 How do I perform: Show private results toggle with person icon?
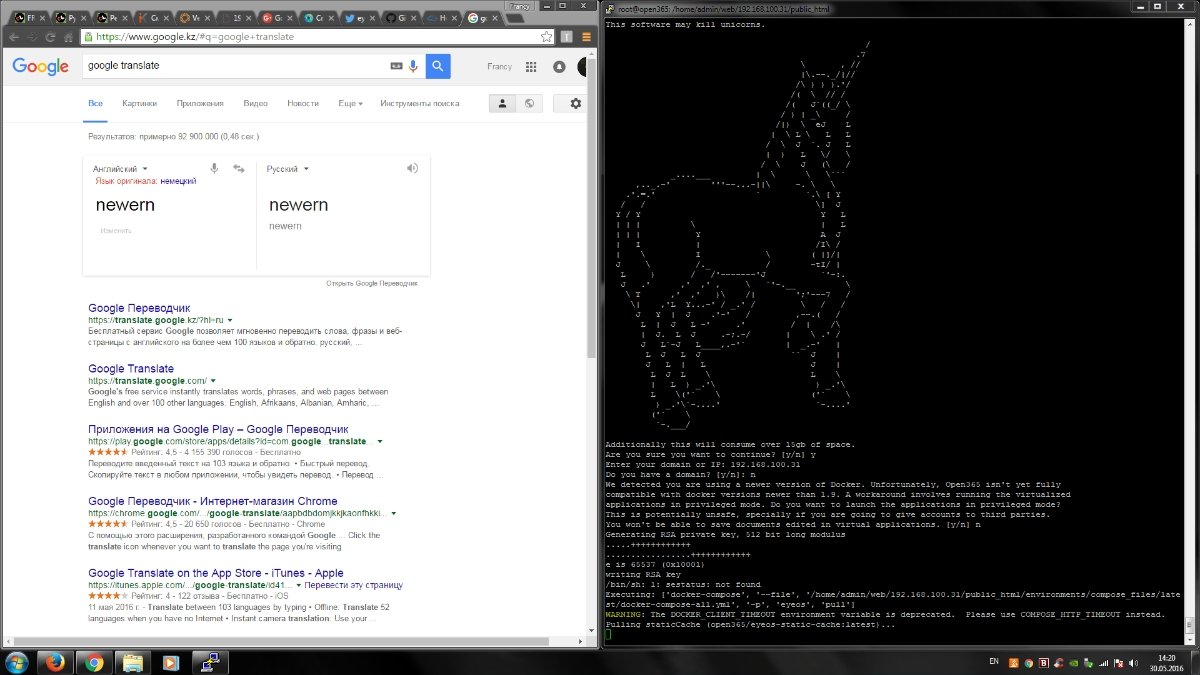click(x=503, y=103)
